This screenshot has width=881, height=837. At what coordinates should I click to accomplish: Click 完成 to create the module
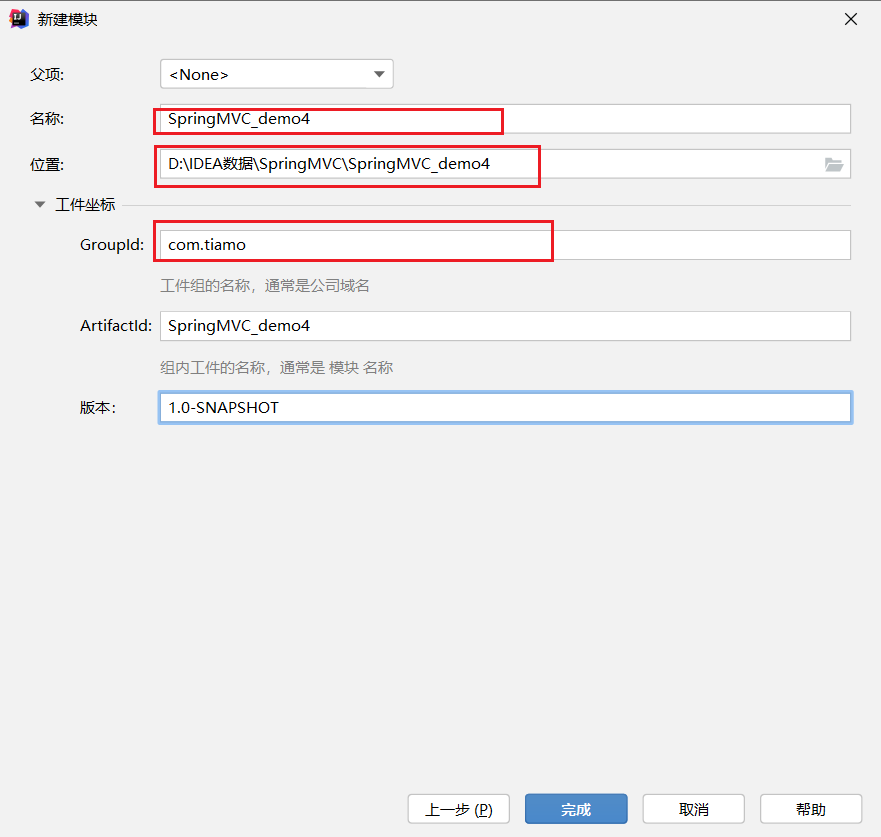(576, 808)
